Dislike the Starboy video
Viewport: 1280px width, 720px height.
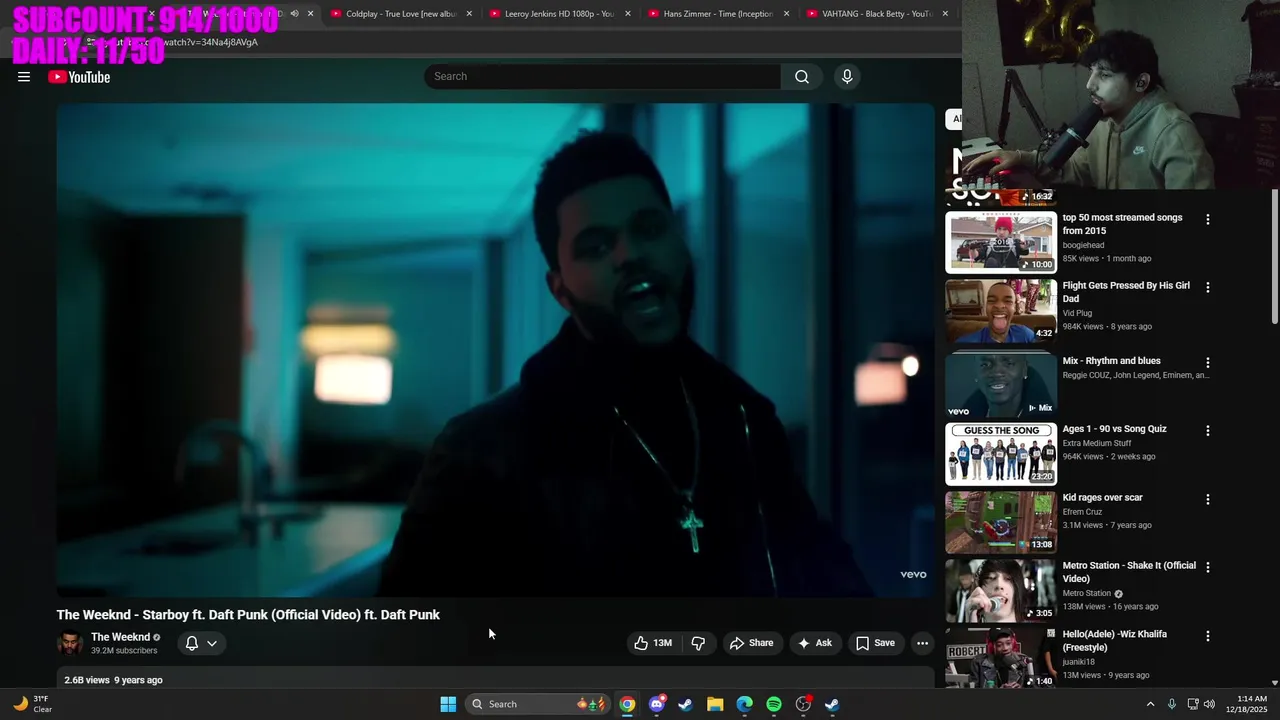[698, 643]
